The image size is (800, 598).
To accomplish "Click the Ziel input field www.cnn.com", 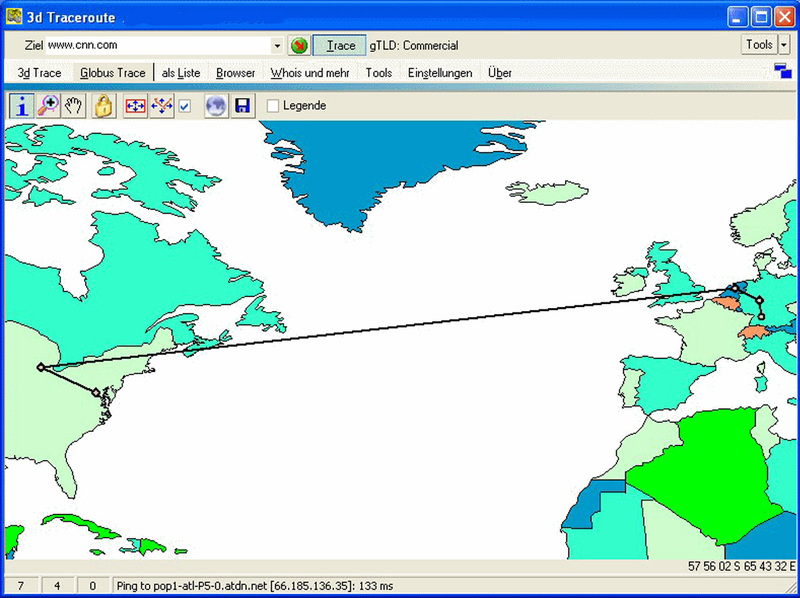I will 158,45.
